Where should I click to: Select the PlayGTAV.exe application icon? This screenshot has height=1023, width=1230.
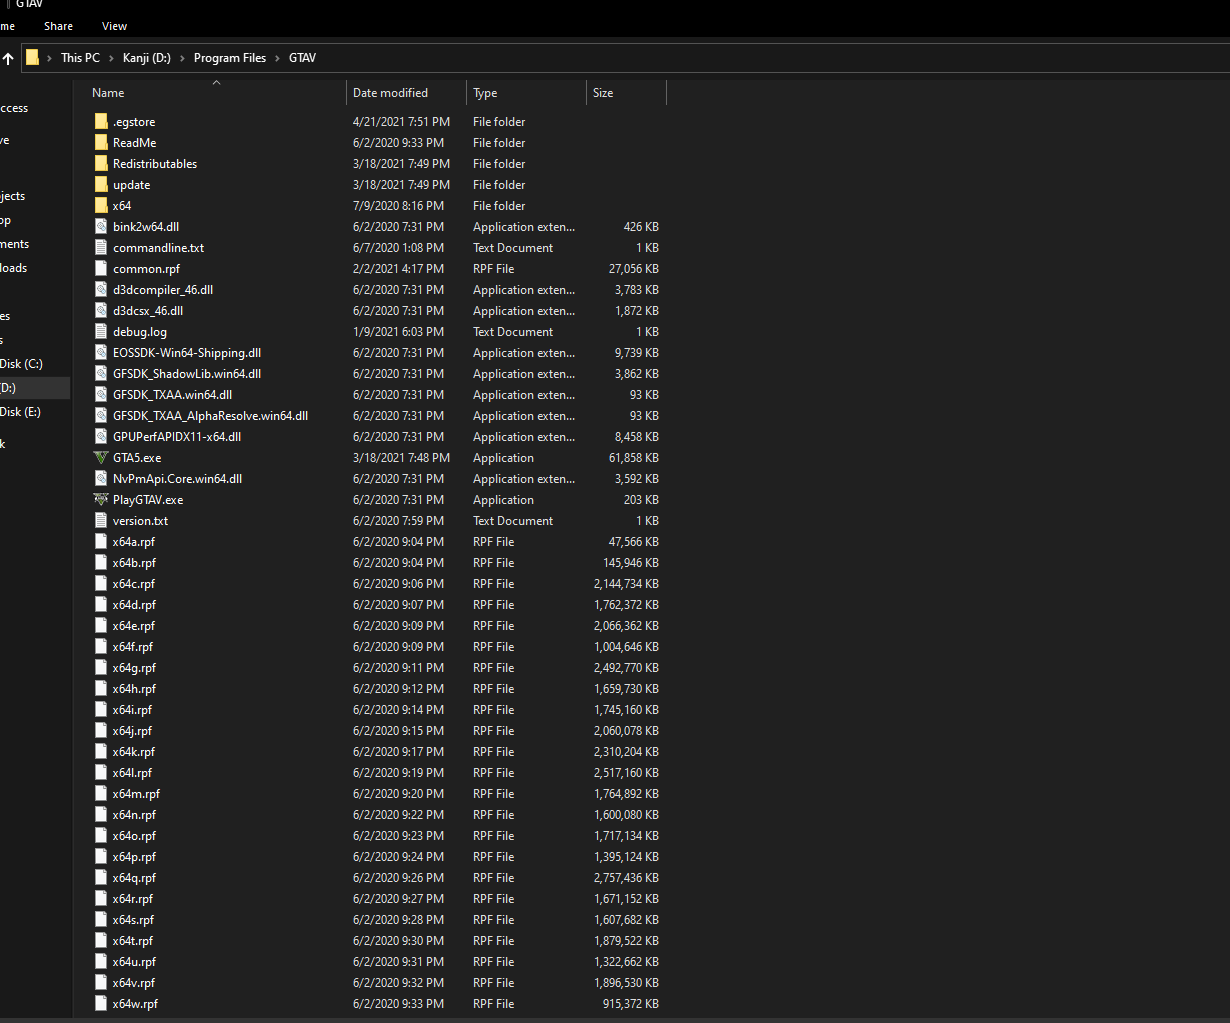click(100, 499)
